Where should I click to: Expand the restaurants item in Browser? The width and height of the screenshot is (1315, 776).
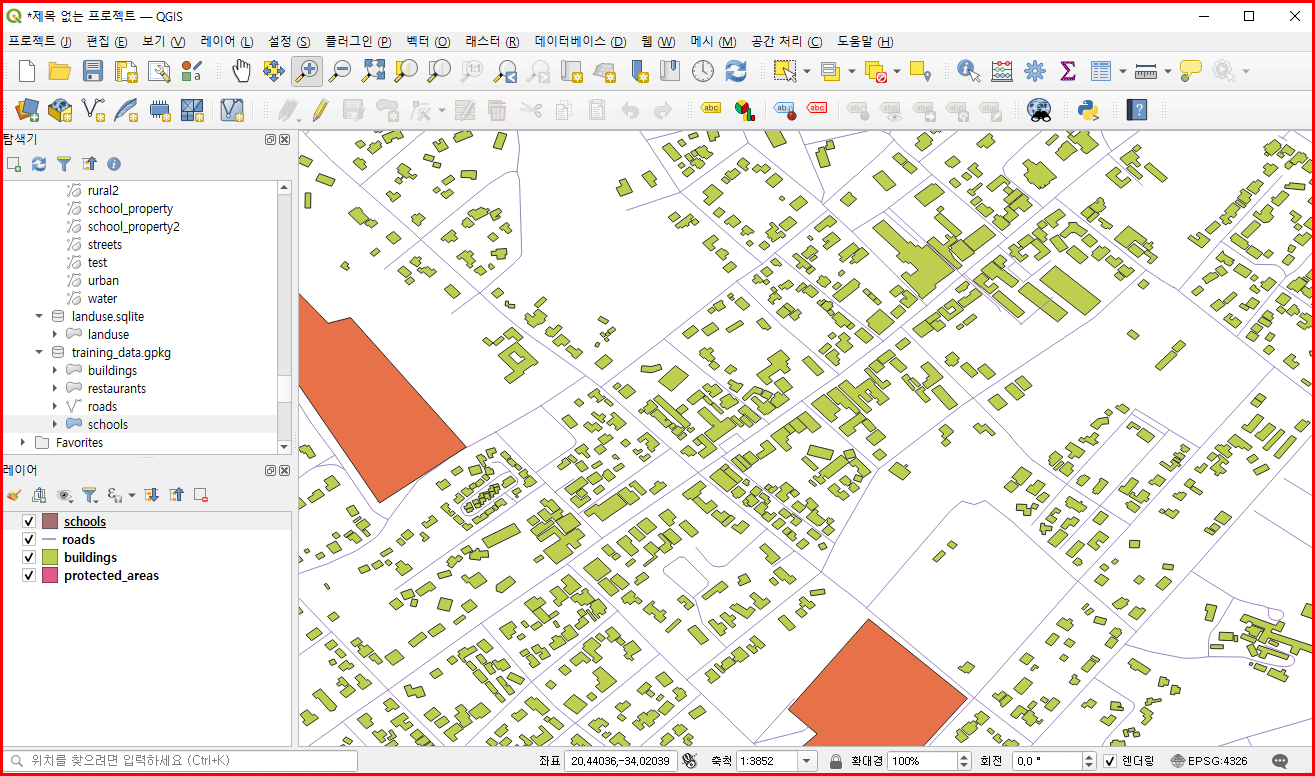click(x=55, y=388)
